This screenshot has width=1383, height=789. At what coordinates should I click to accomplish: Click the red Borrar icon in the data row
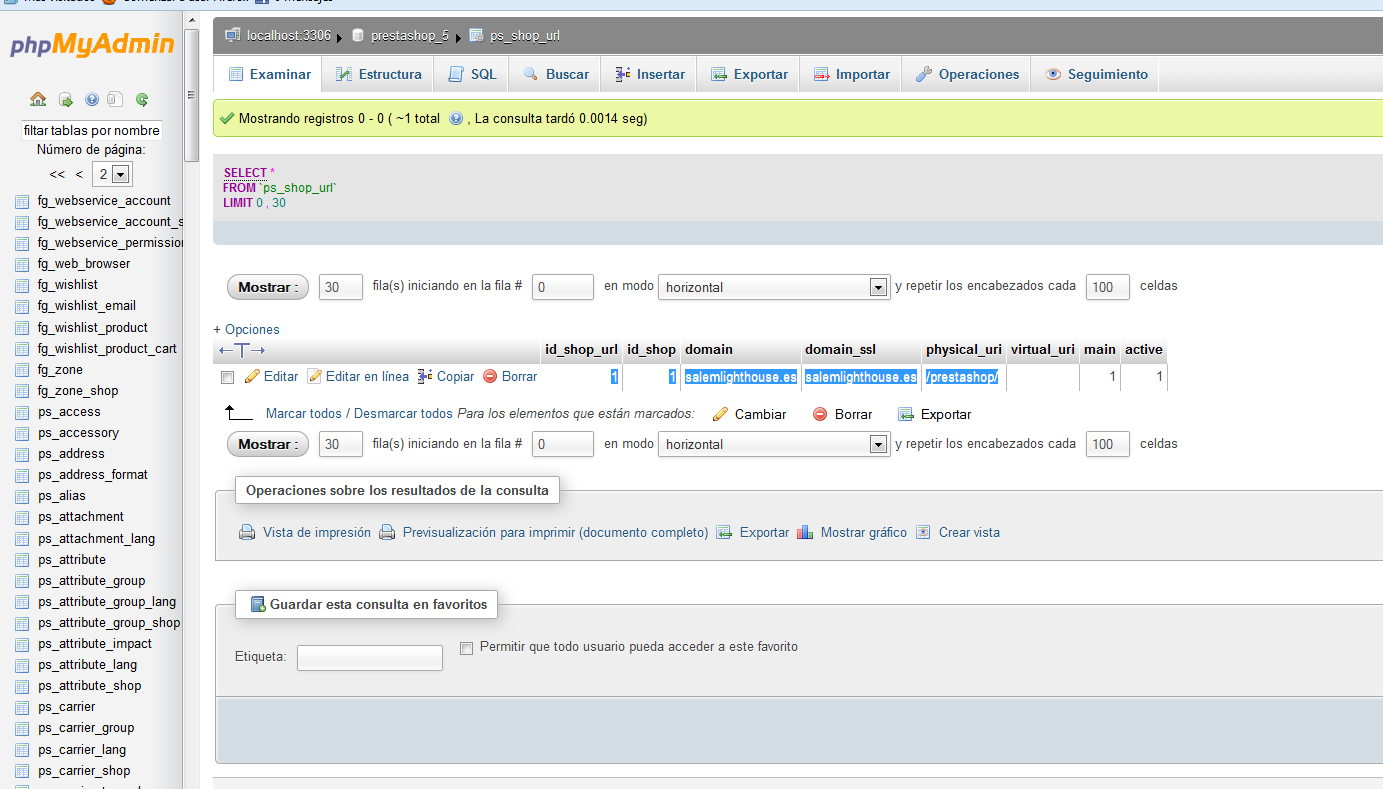pyautogui.click(x=490, y=376)
